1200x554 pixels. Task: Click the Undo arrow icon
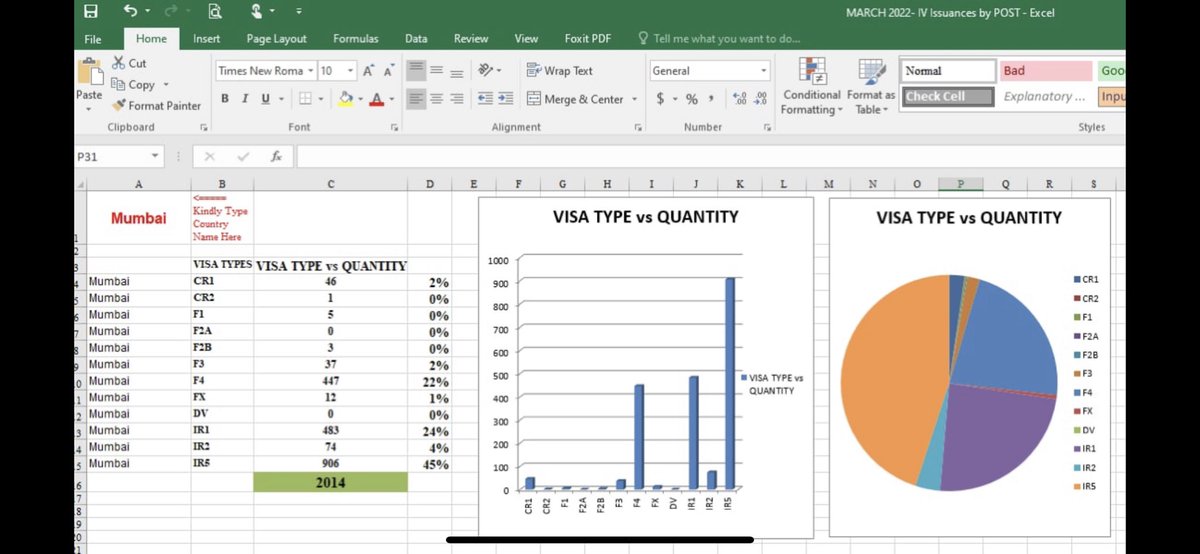point(130,12)
